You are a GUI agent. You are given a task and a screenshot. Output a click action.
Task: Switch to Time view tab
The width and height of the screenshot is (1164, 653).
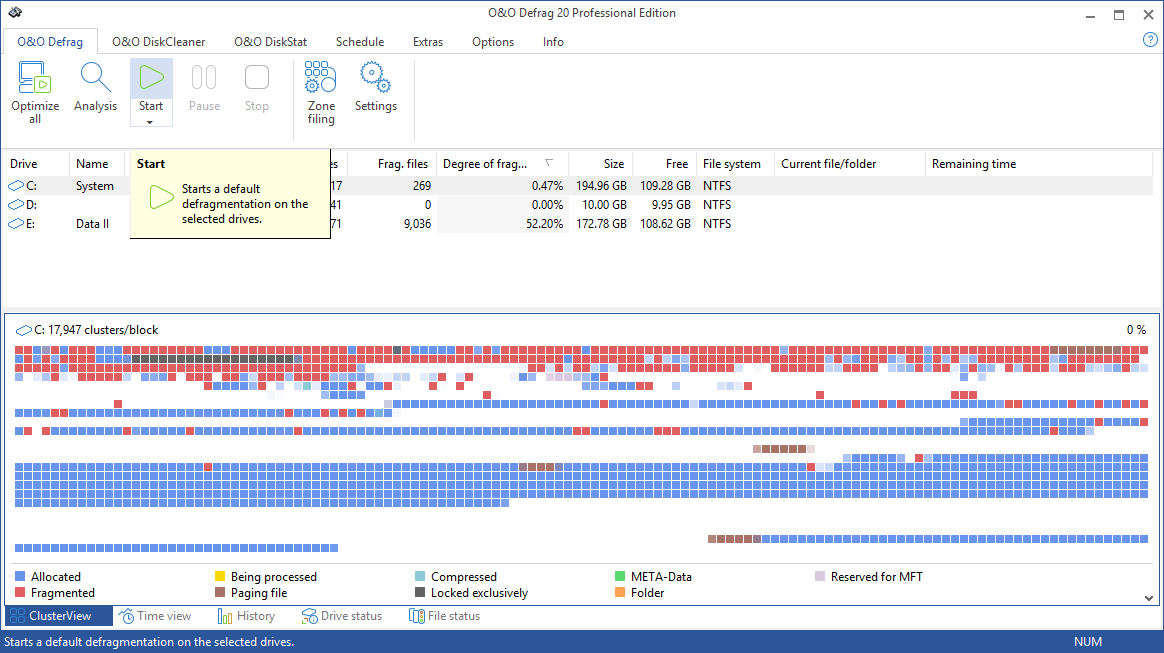pos(155,616)
